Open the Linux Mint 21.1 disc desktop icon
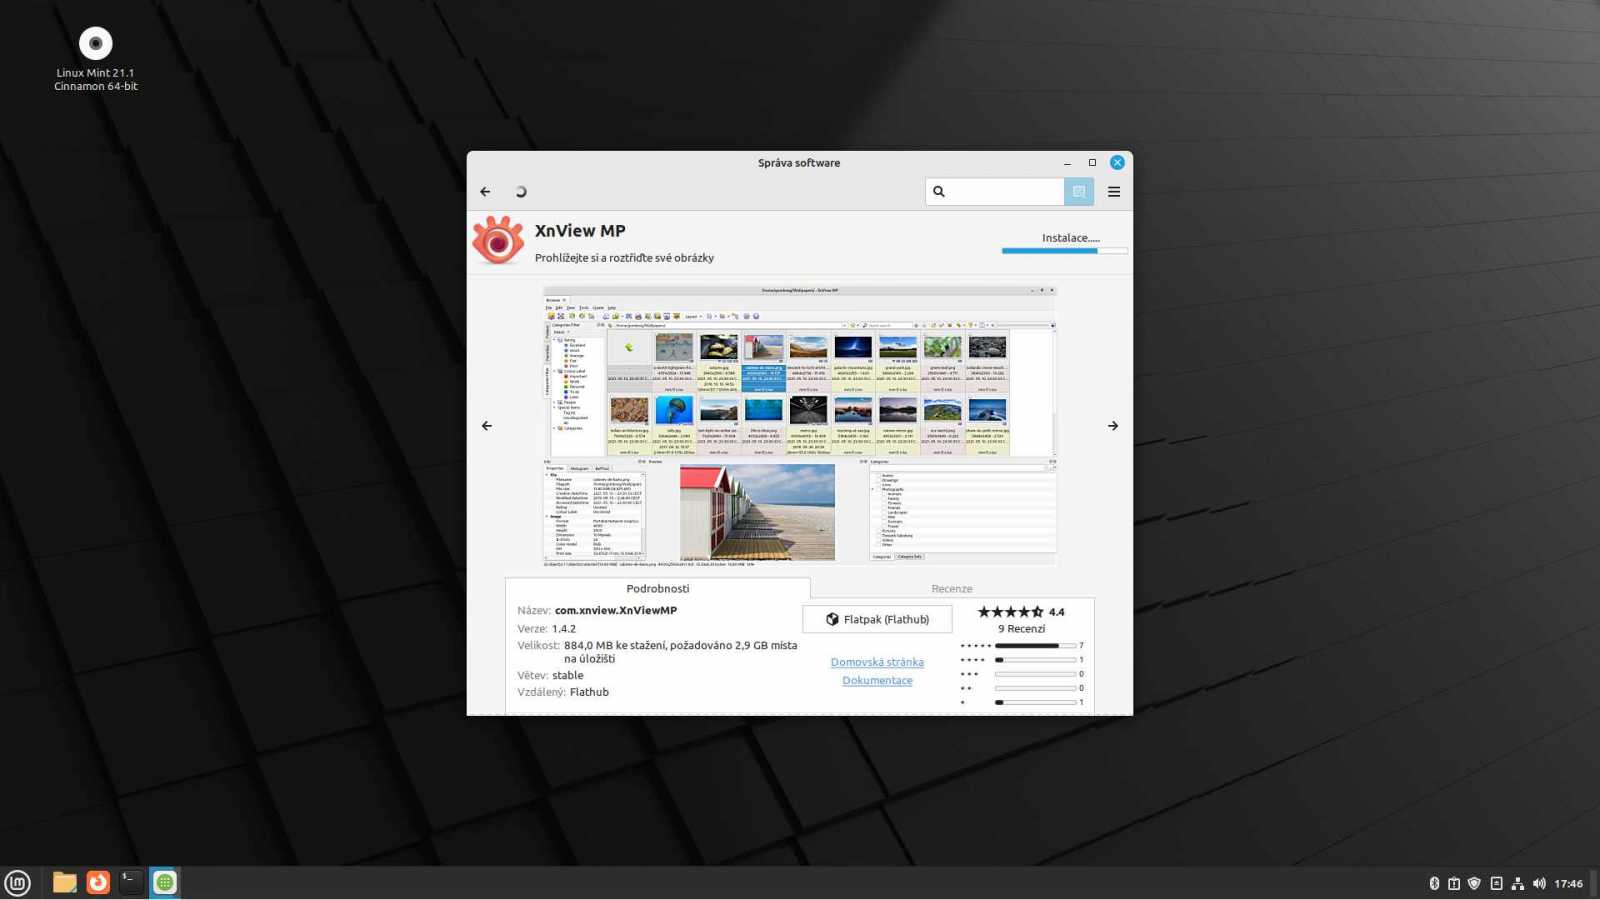Viewport: 1600px width, 900px height. point(96,58)
